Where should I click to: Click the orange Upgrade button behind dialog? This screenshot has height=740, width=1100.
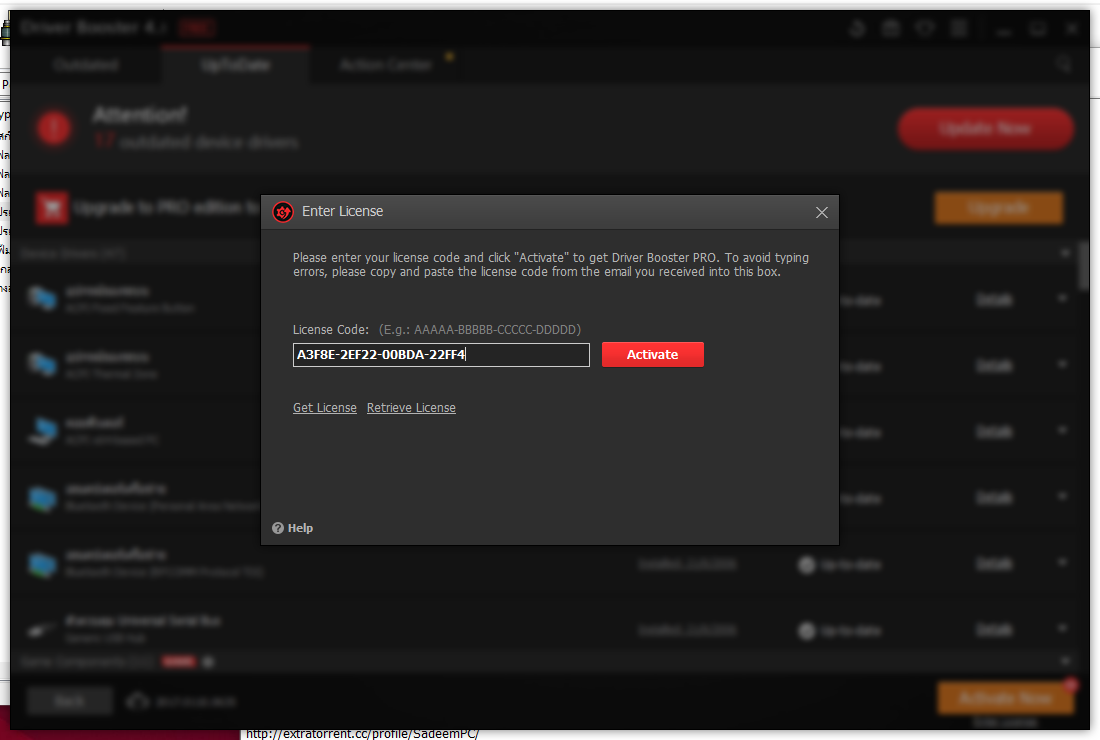[998, 208]
